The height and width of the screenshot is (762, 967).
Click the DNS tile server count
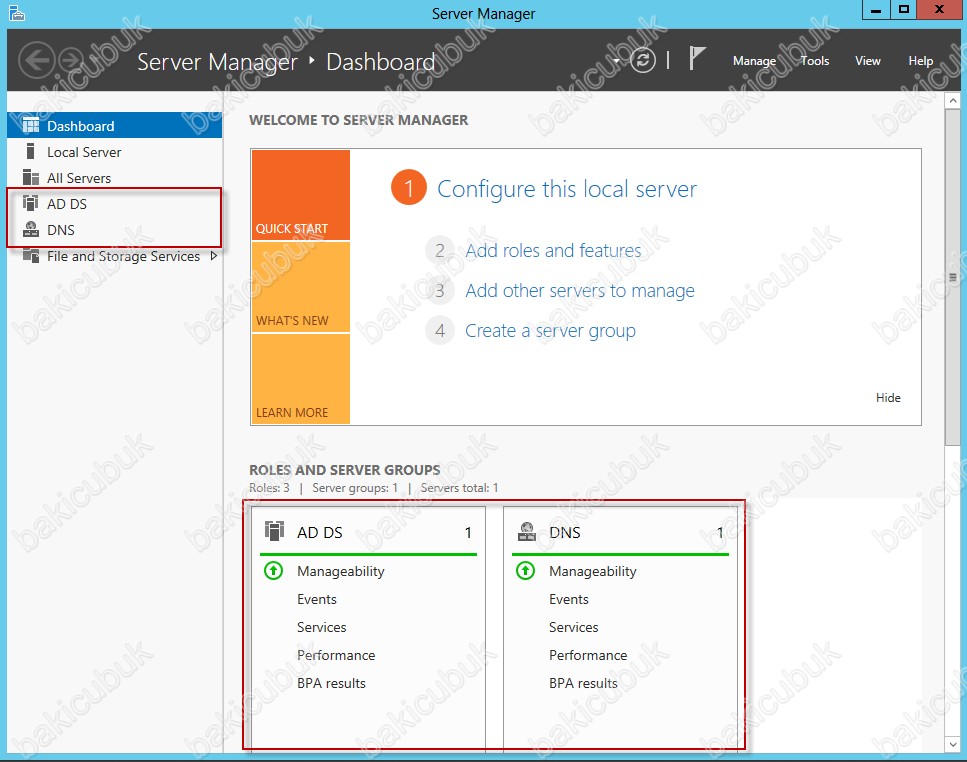pos(720,533)
